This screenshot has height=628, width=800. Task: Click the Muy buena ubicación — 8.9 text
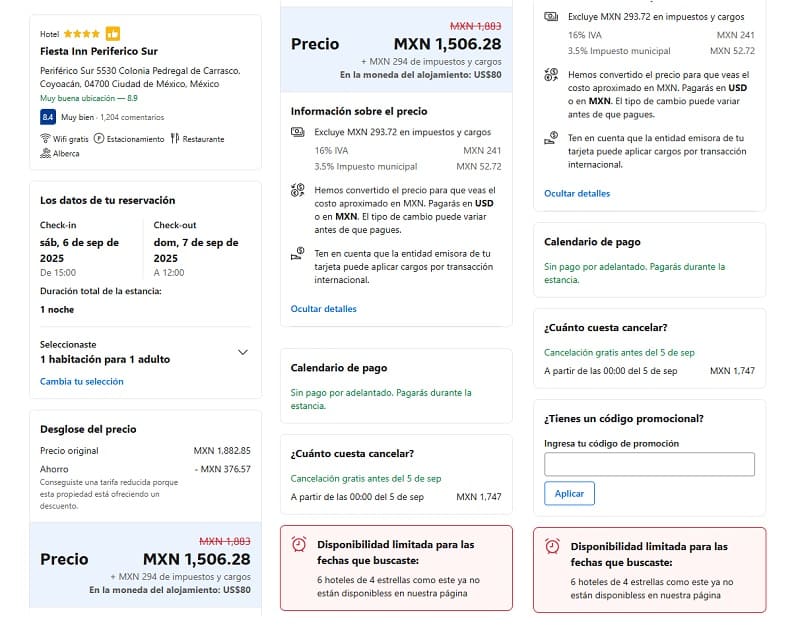click(x=89, y=98)
